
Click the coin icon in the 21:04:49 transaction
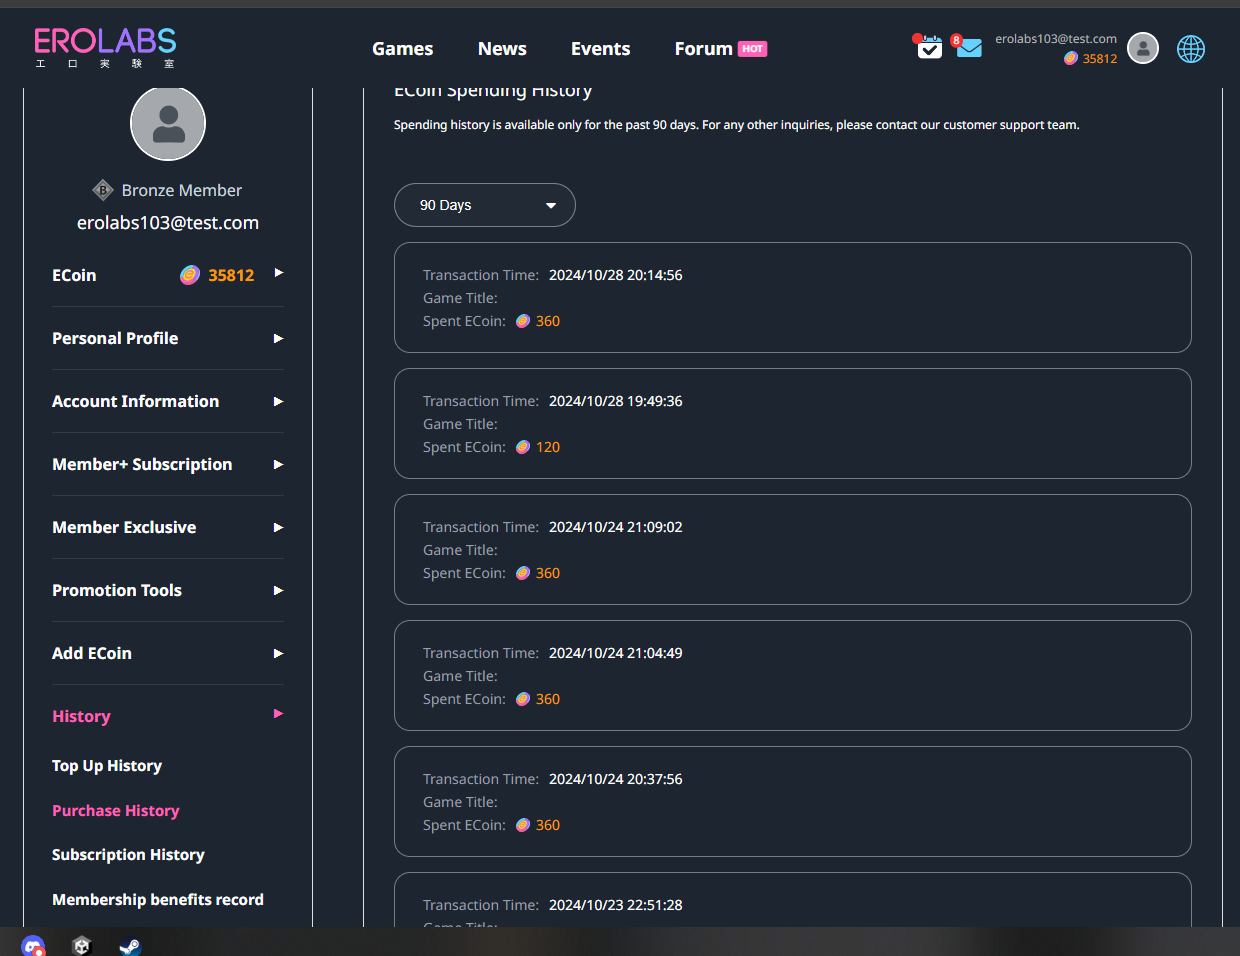523,699
